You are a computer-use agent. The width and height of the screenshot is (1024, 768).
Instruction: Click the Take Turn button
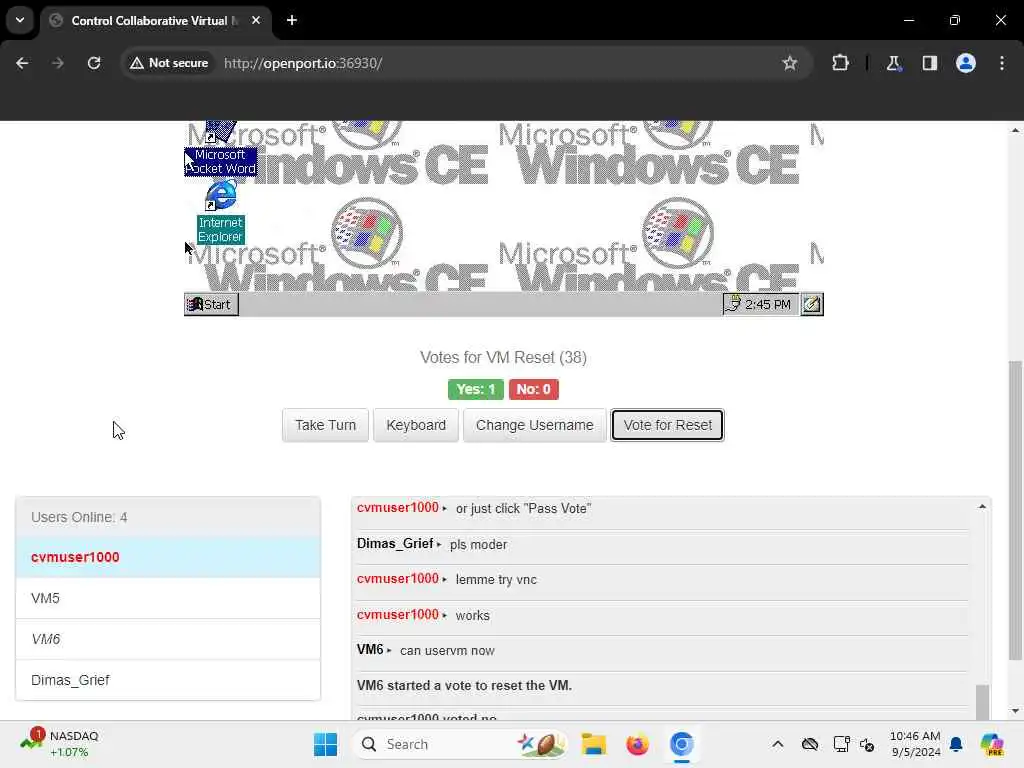click(x=325, y=425)
